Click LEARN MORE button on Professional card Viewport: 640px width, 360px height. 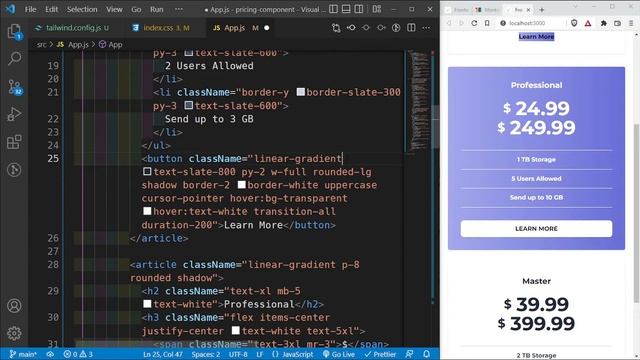(536, 229)
